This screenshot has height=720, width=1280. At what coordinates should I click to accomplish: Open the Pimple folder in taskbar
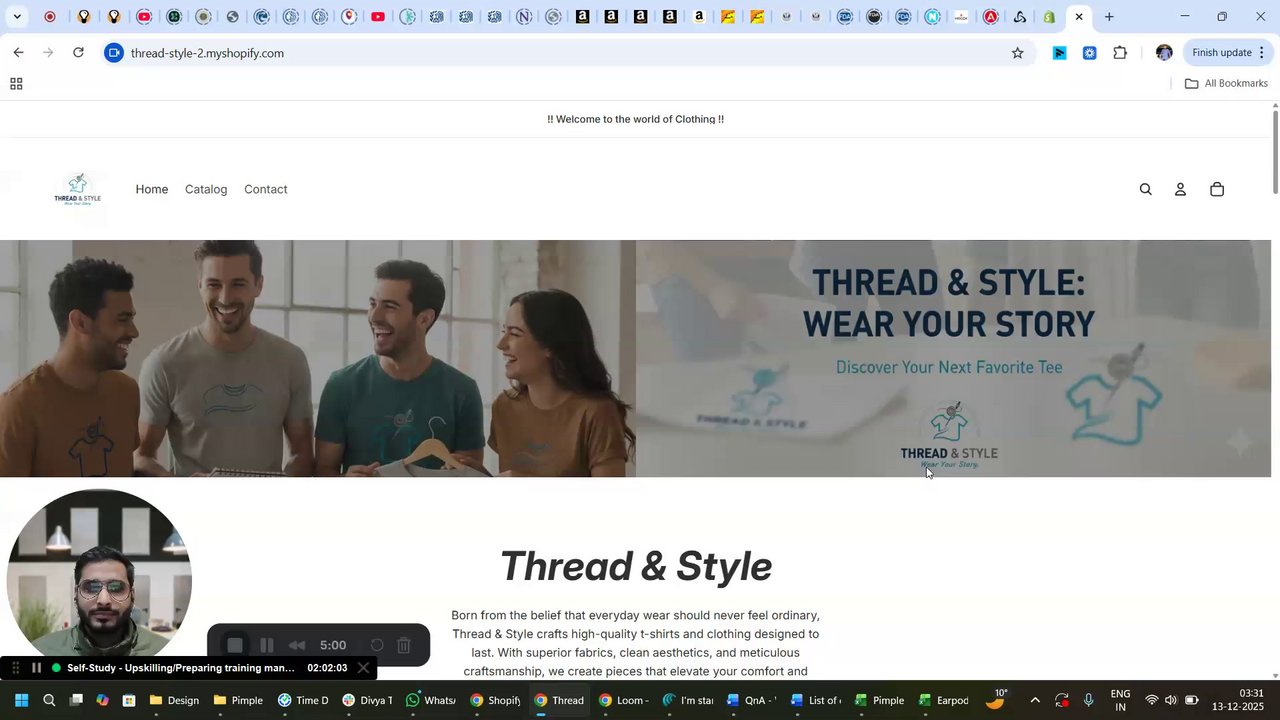pos(239,700)
